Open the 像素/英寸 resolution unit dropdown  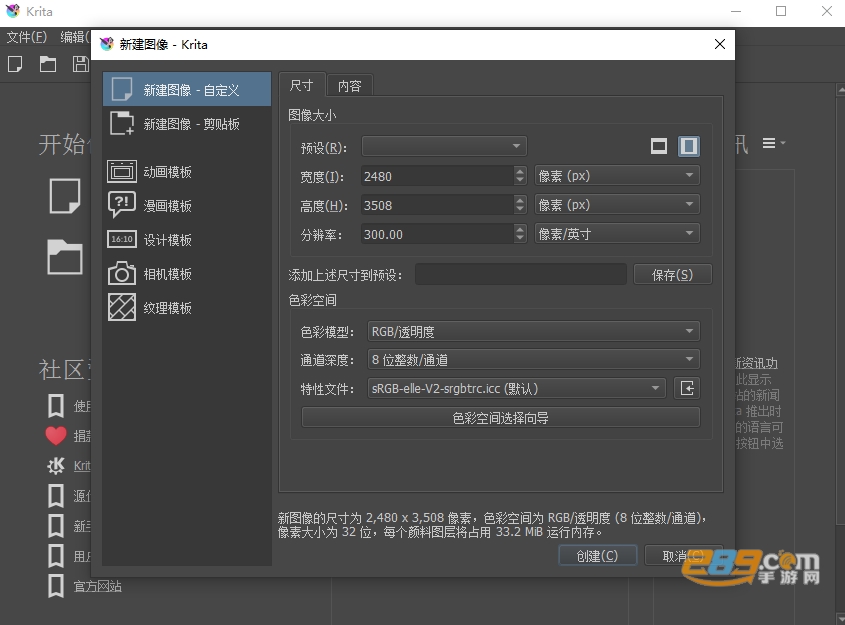click(617, 234)
